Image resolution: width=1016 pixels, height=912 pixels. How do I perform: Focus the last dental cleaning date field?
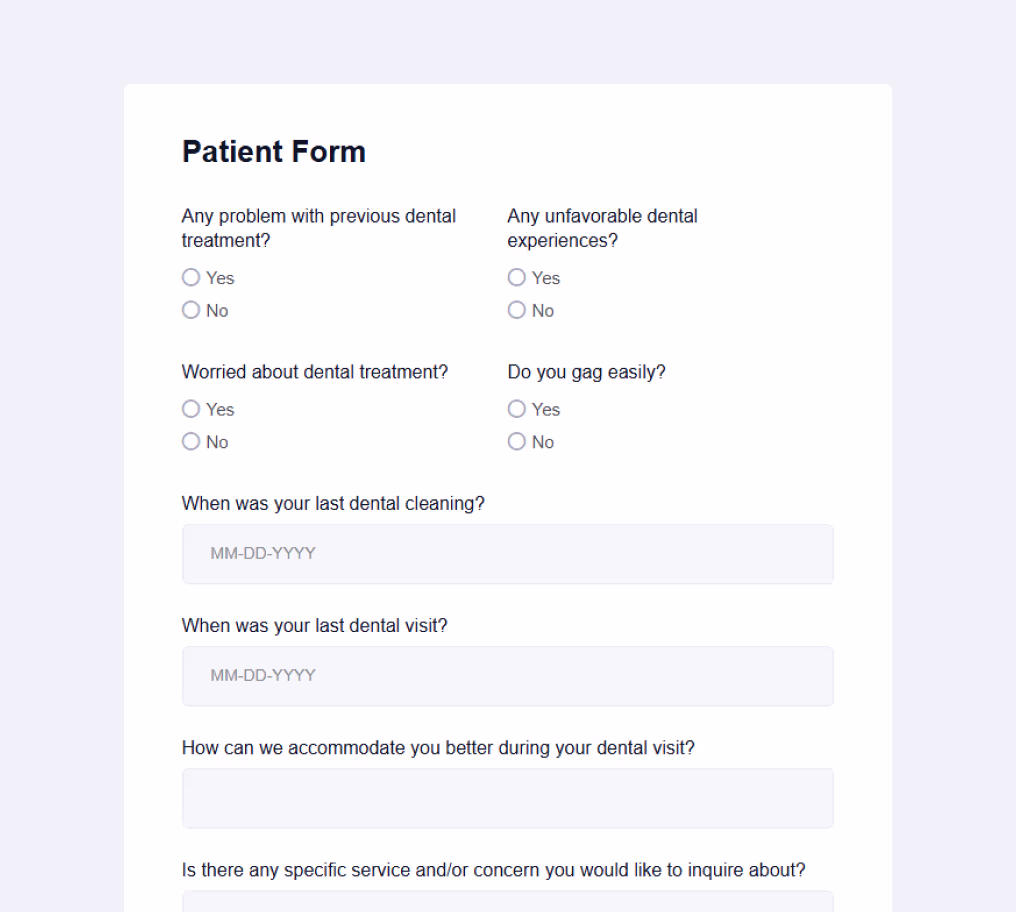507,554
